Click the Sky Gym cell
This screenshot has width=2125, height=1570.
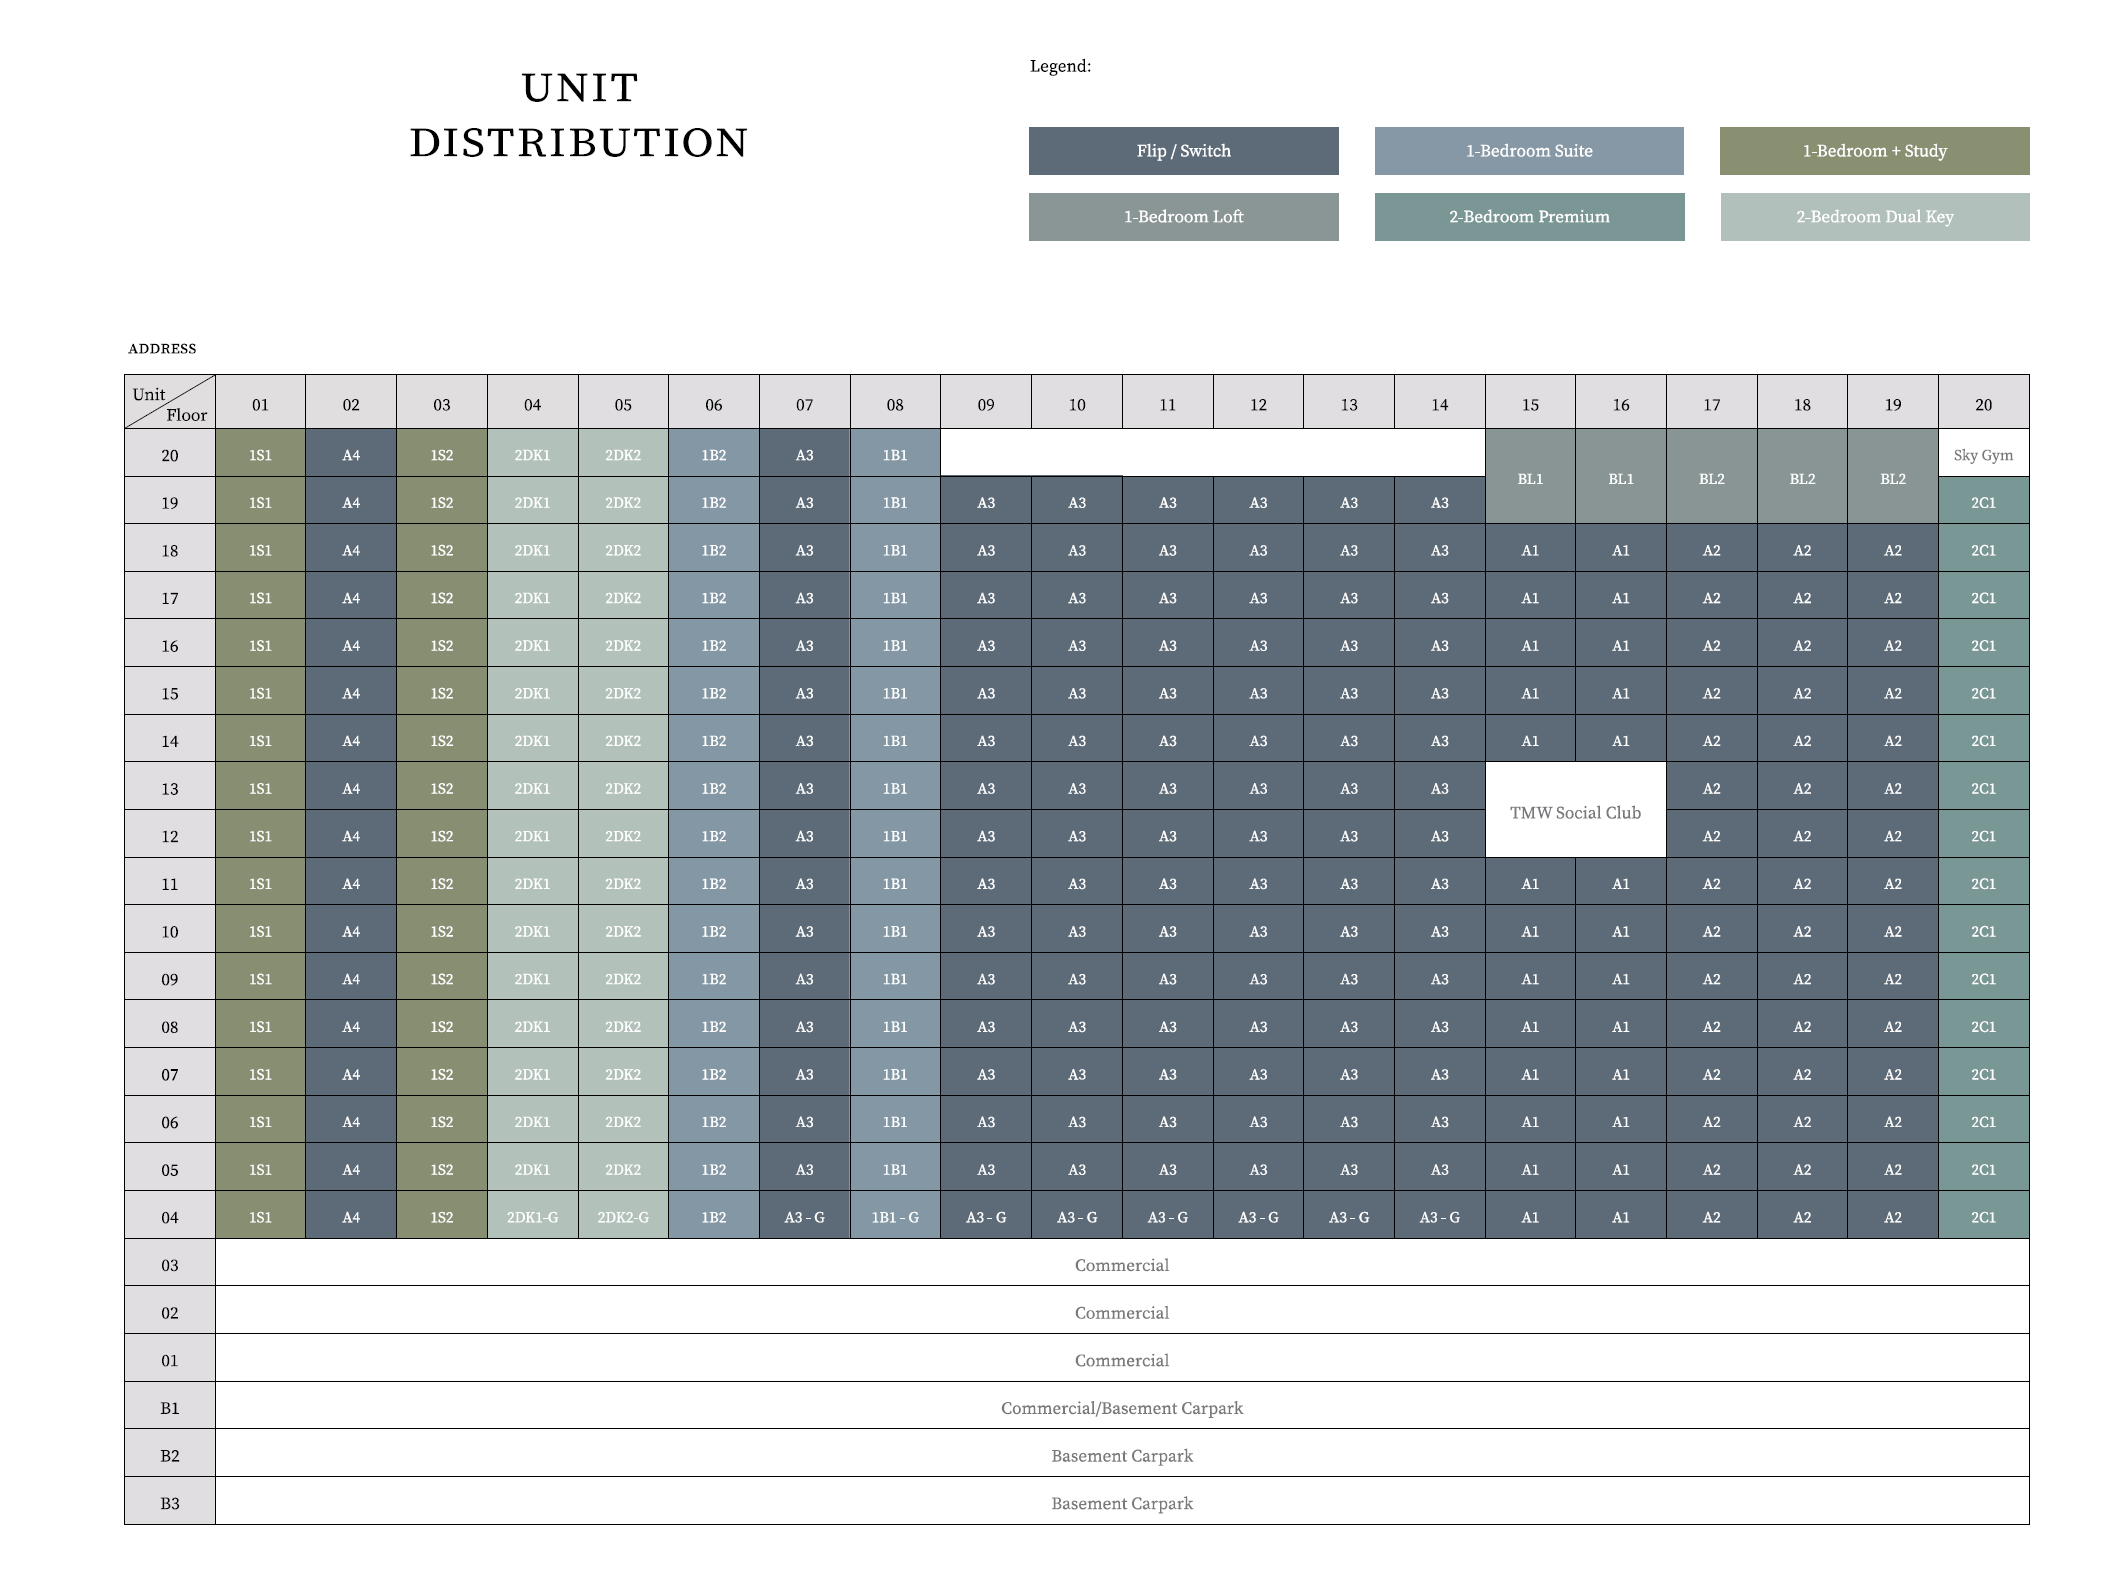coord(1982,455)
